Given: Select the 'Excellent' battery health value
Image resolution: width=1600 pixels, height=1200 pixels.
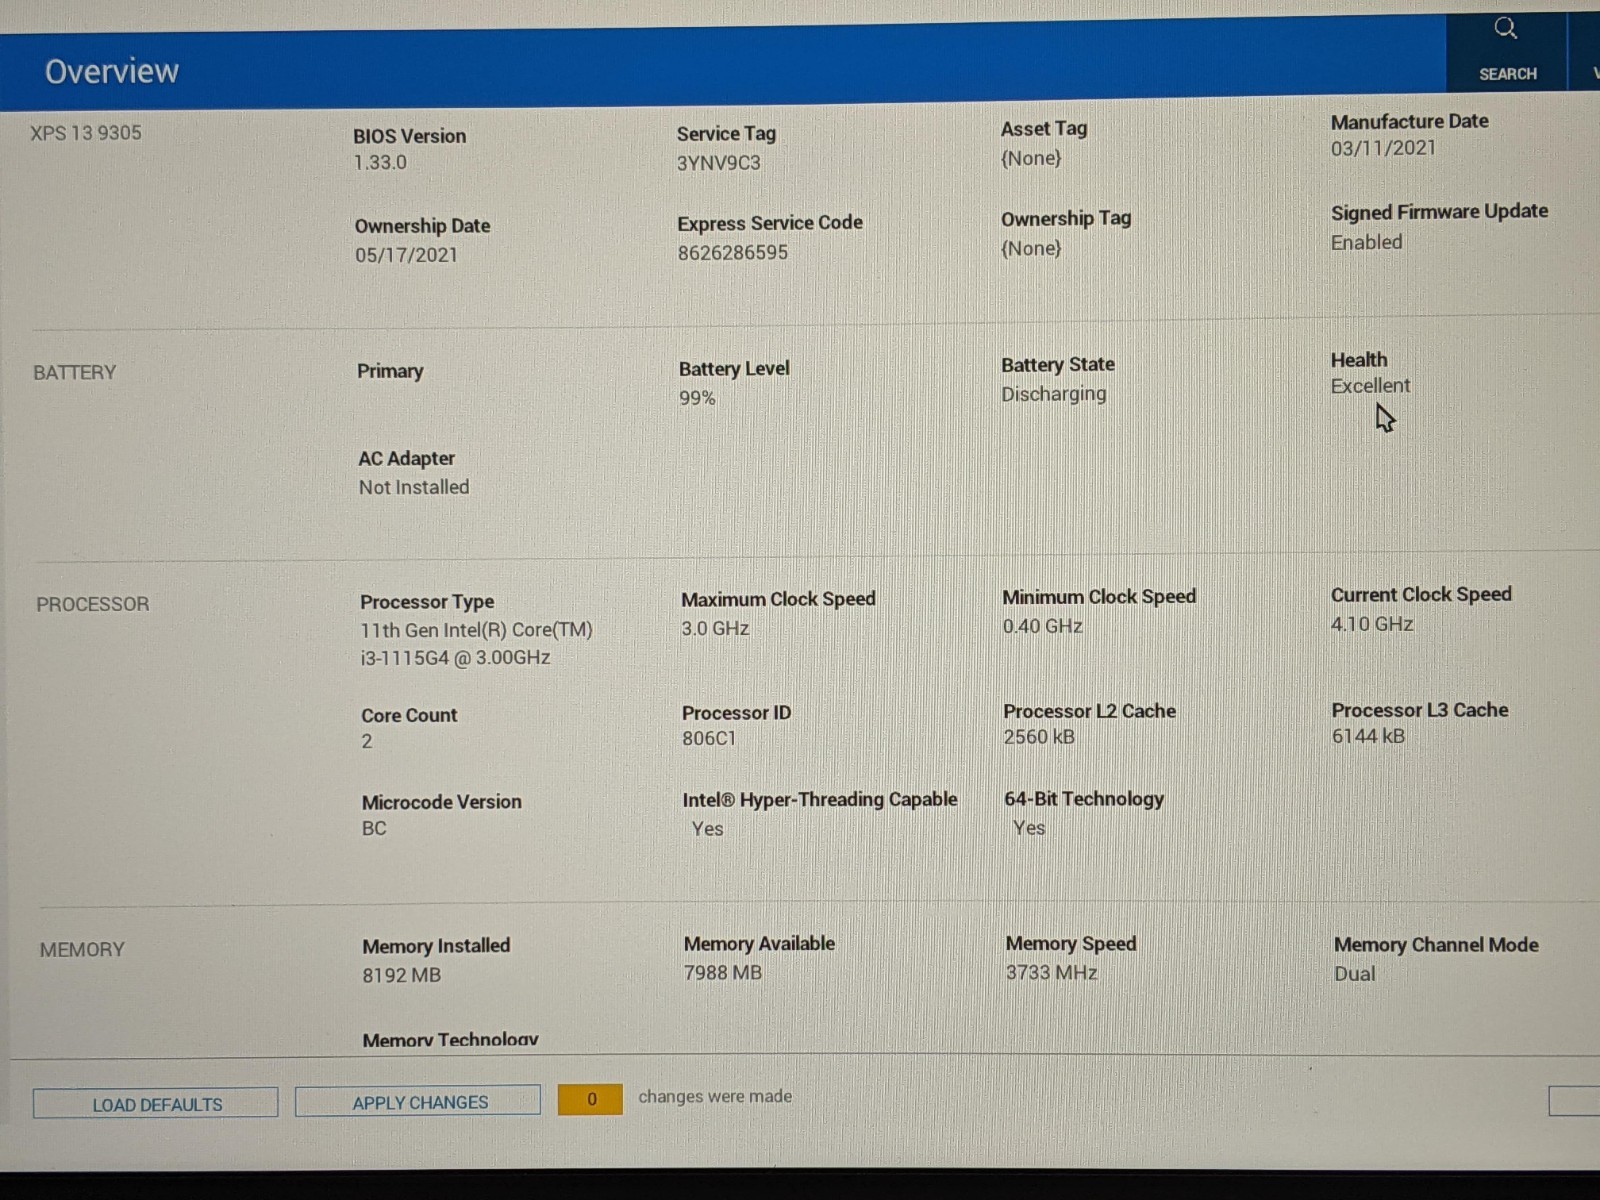Looking at the screenshot, I should (x=1370, y=386).
